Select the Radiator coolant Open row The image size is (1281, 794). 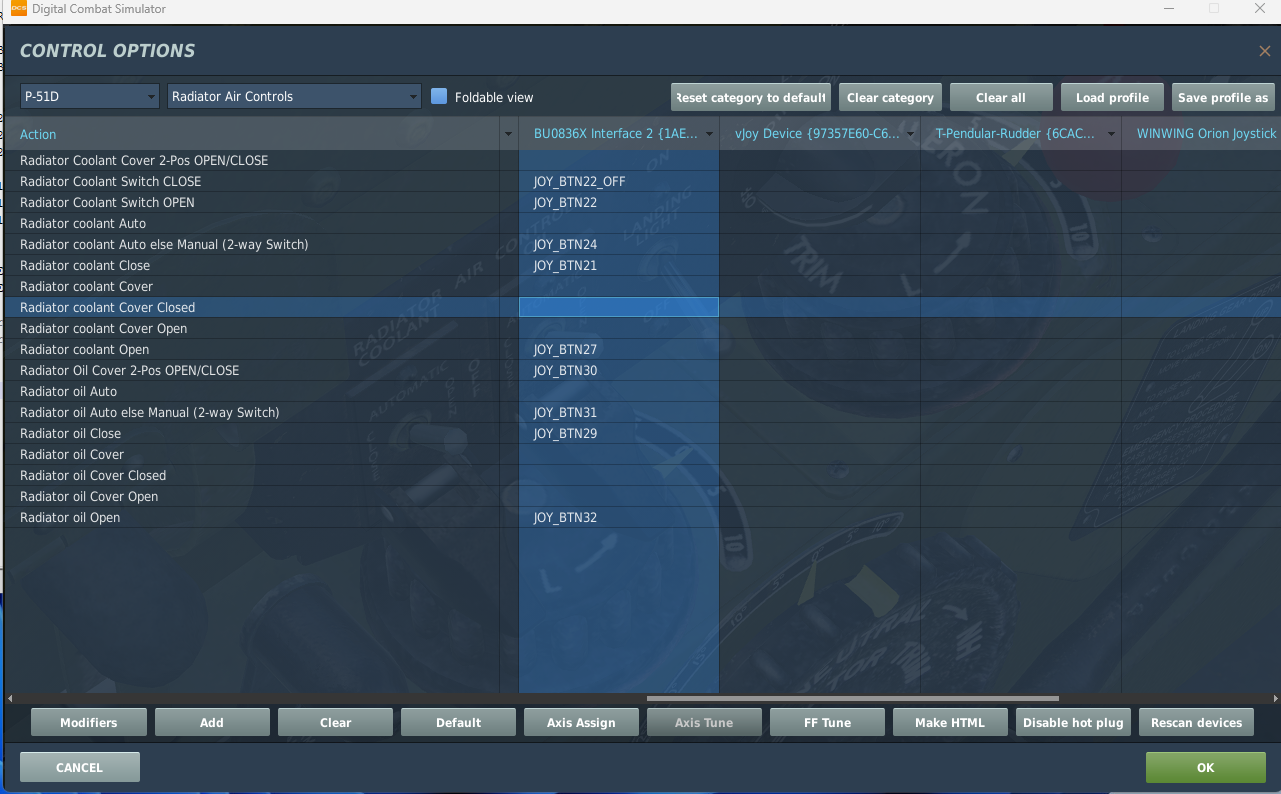pyautogui.click(x=643, y=349)
